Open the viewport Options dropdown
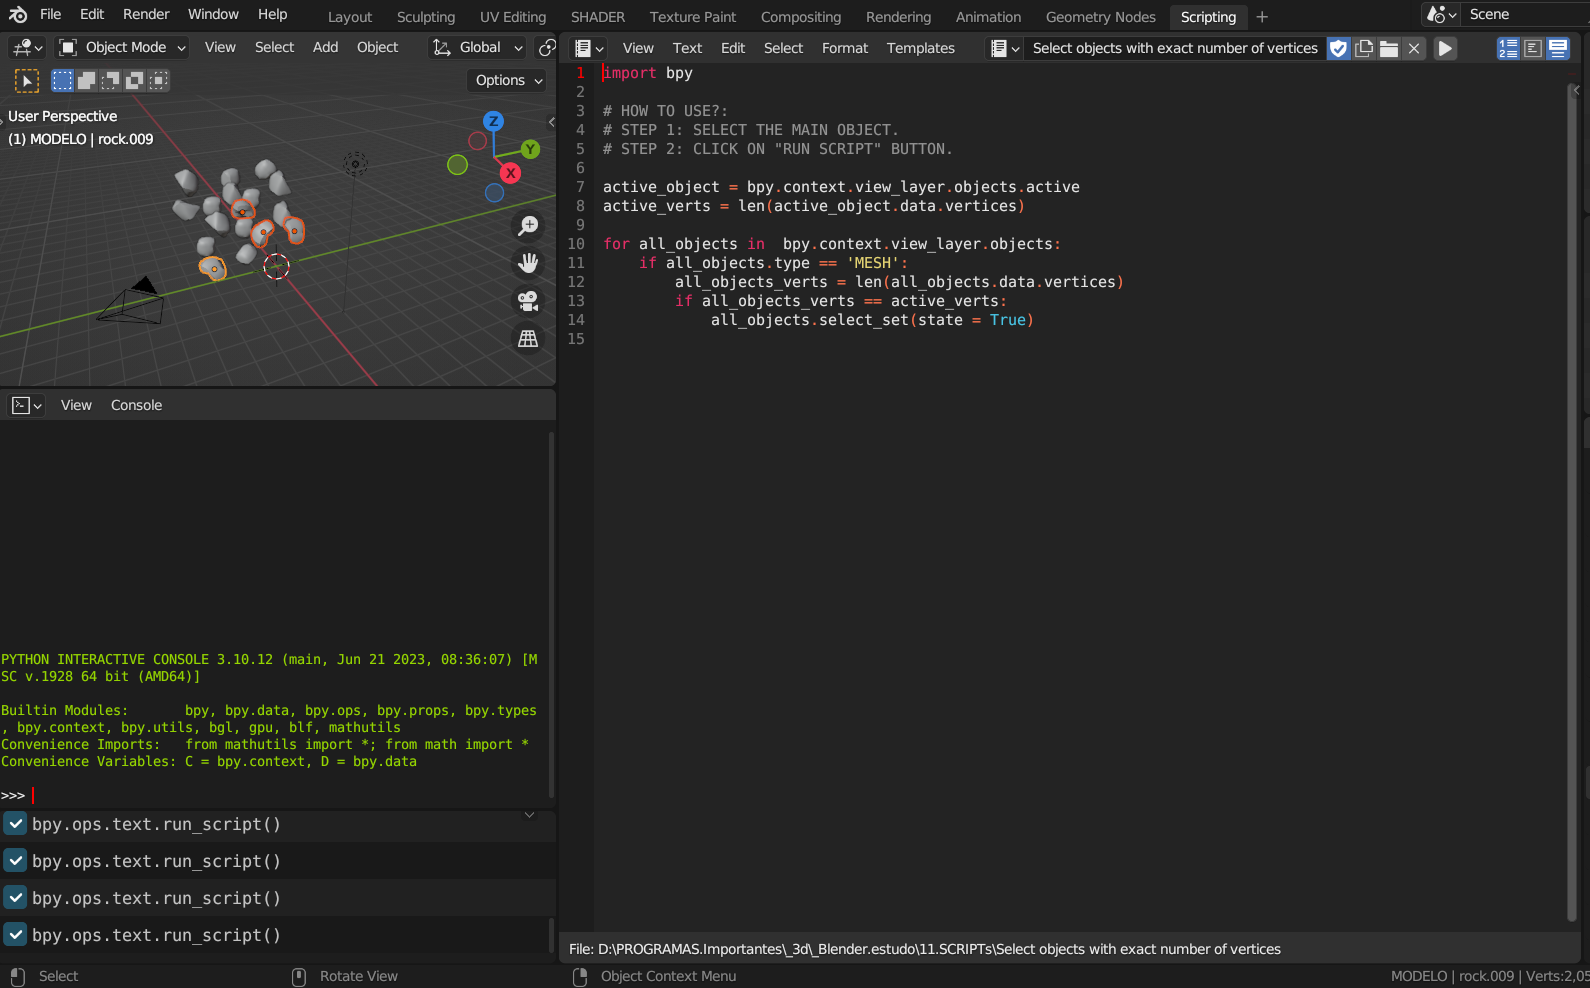The width and height of the screenshot is (1590, 988). tap(508, 80)
